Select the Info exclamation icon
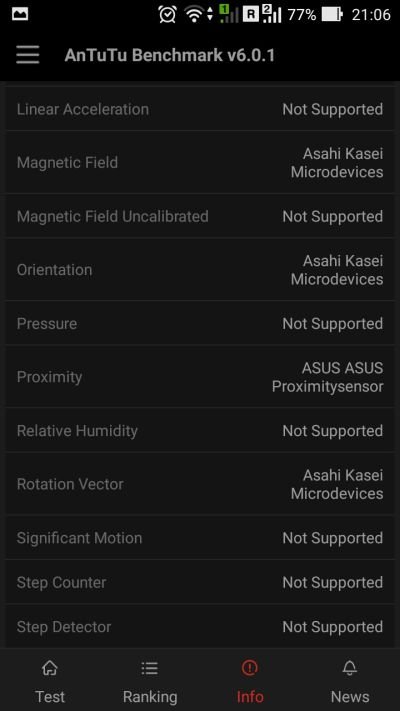 [x=249, y=667]
